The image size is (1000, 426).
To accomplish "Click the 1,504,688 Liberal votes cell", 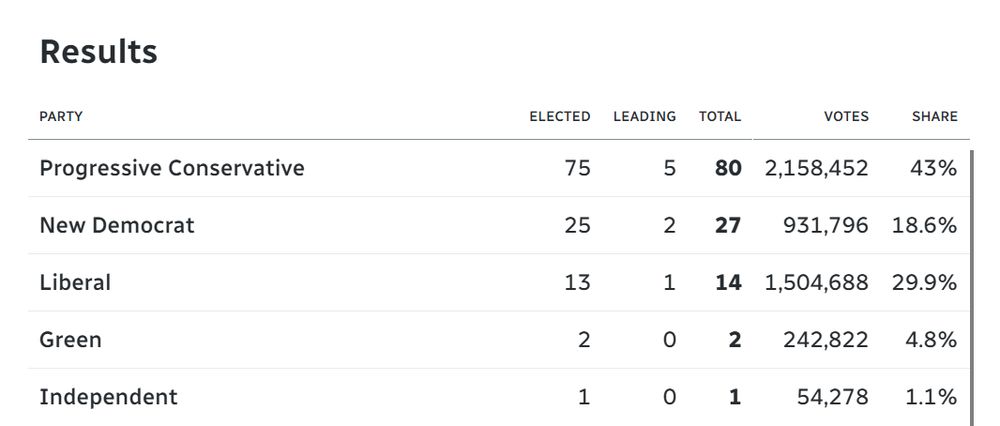I will point(816,283).
